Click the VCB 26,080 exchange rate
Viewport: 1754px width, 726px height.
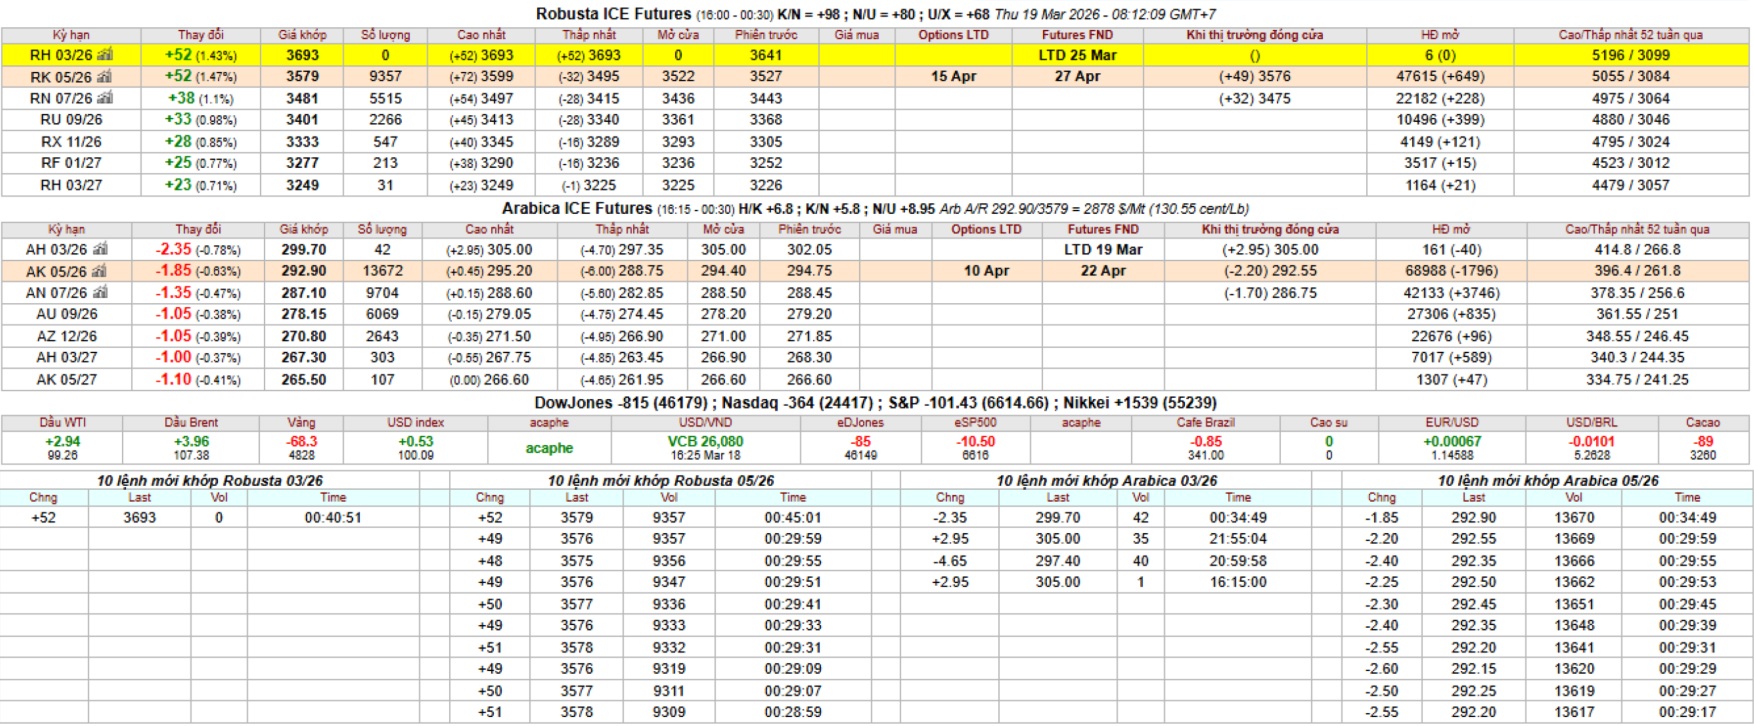click(705, 441)
